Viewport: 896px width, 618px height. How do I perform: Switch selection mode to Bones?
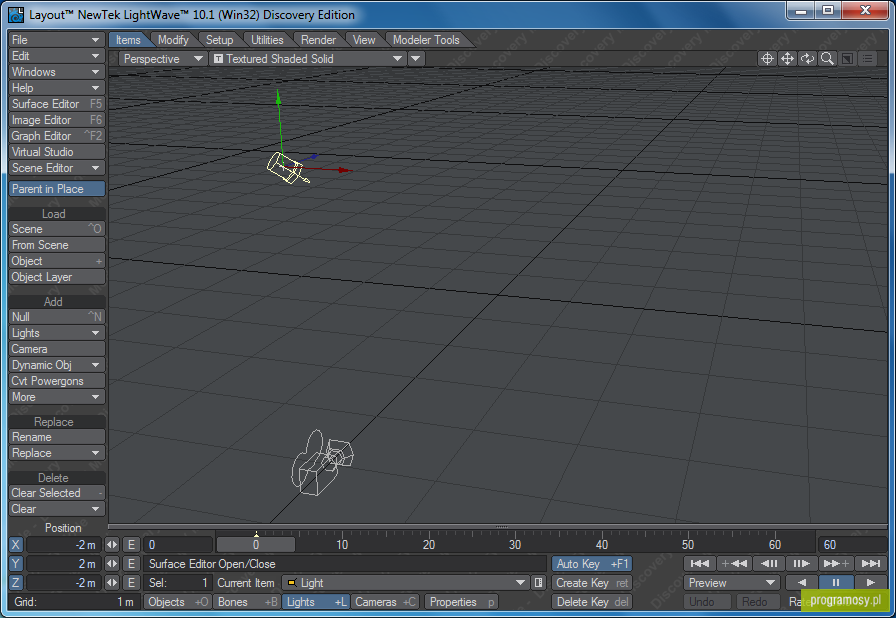[247, 601]
